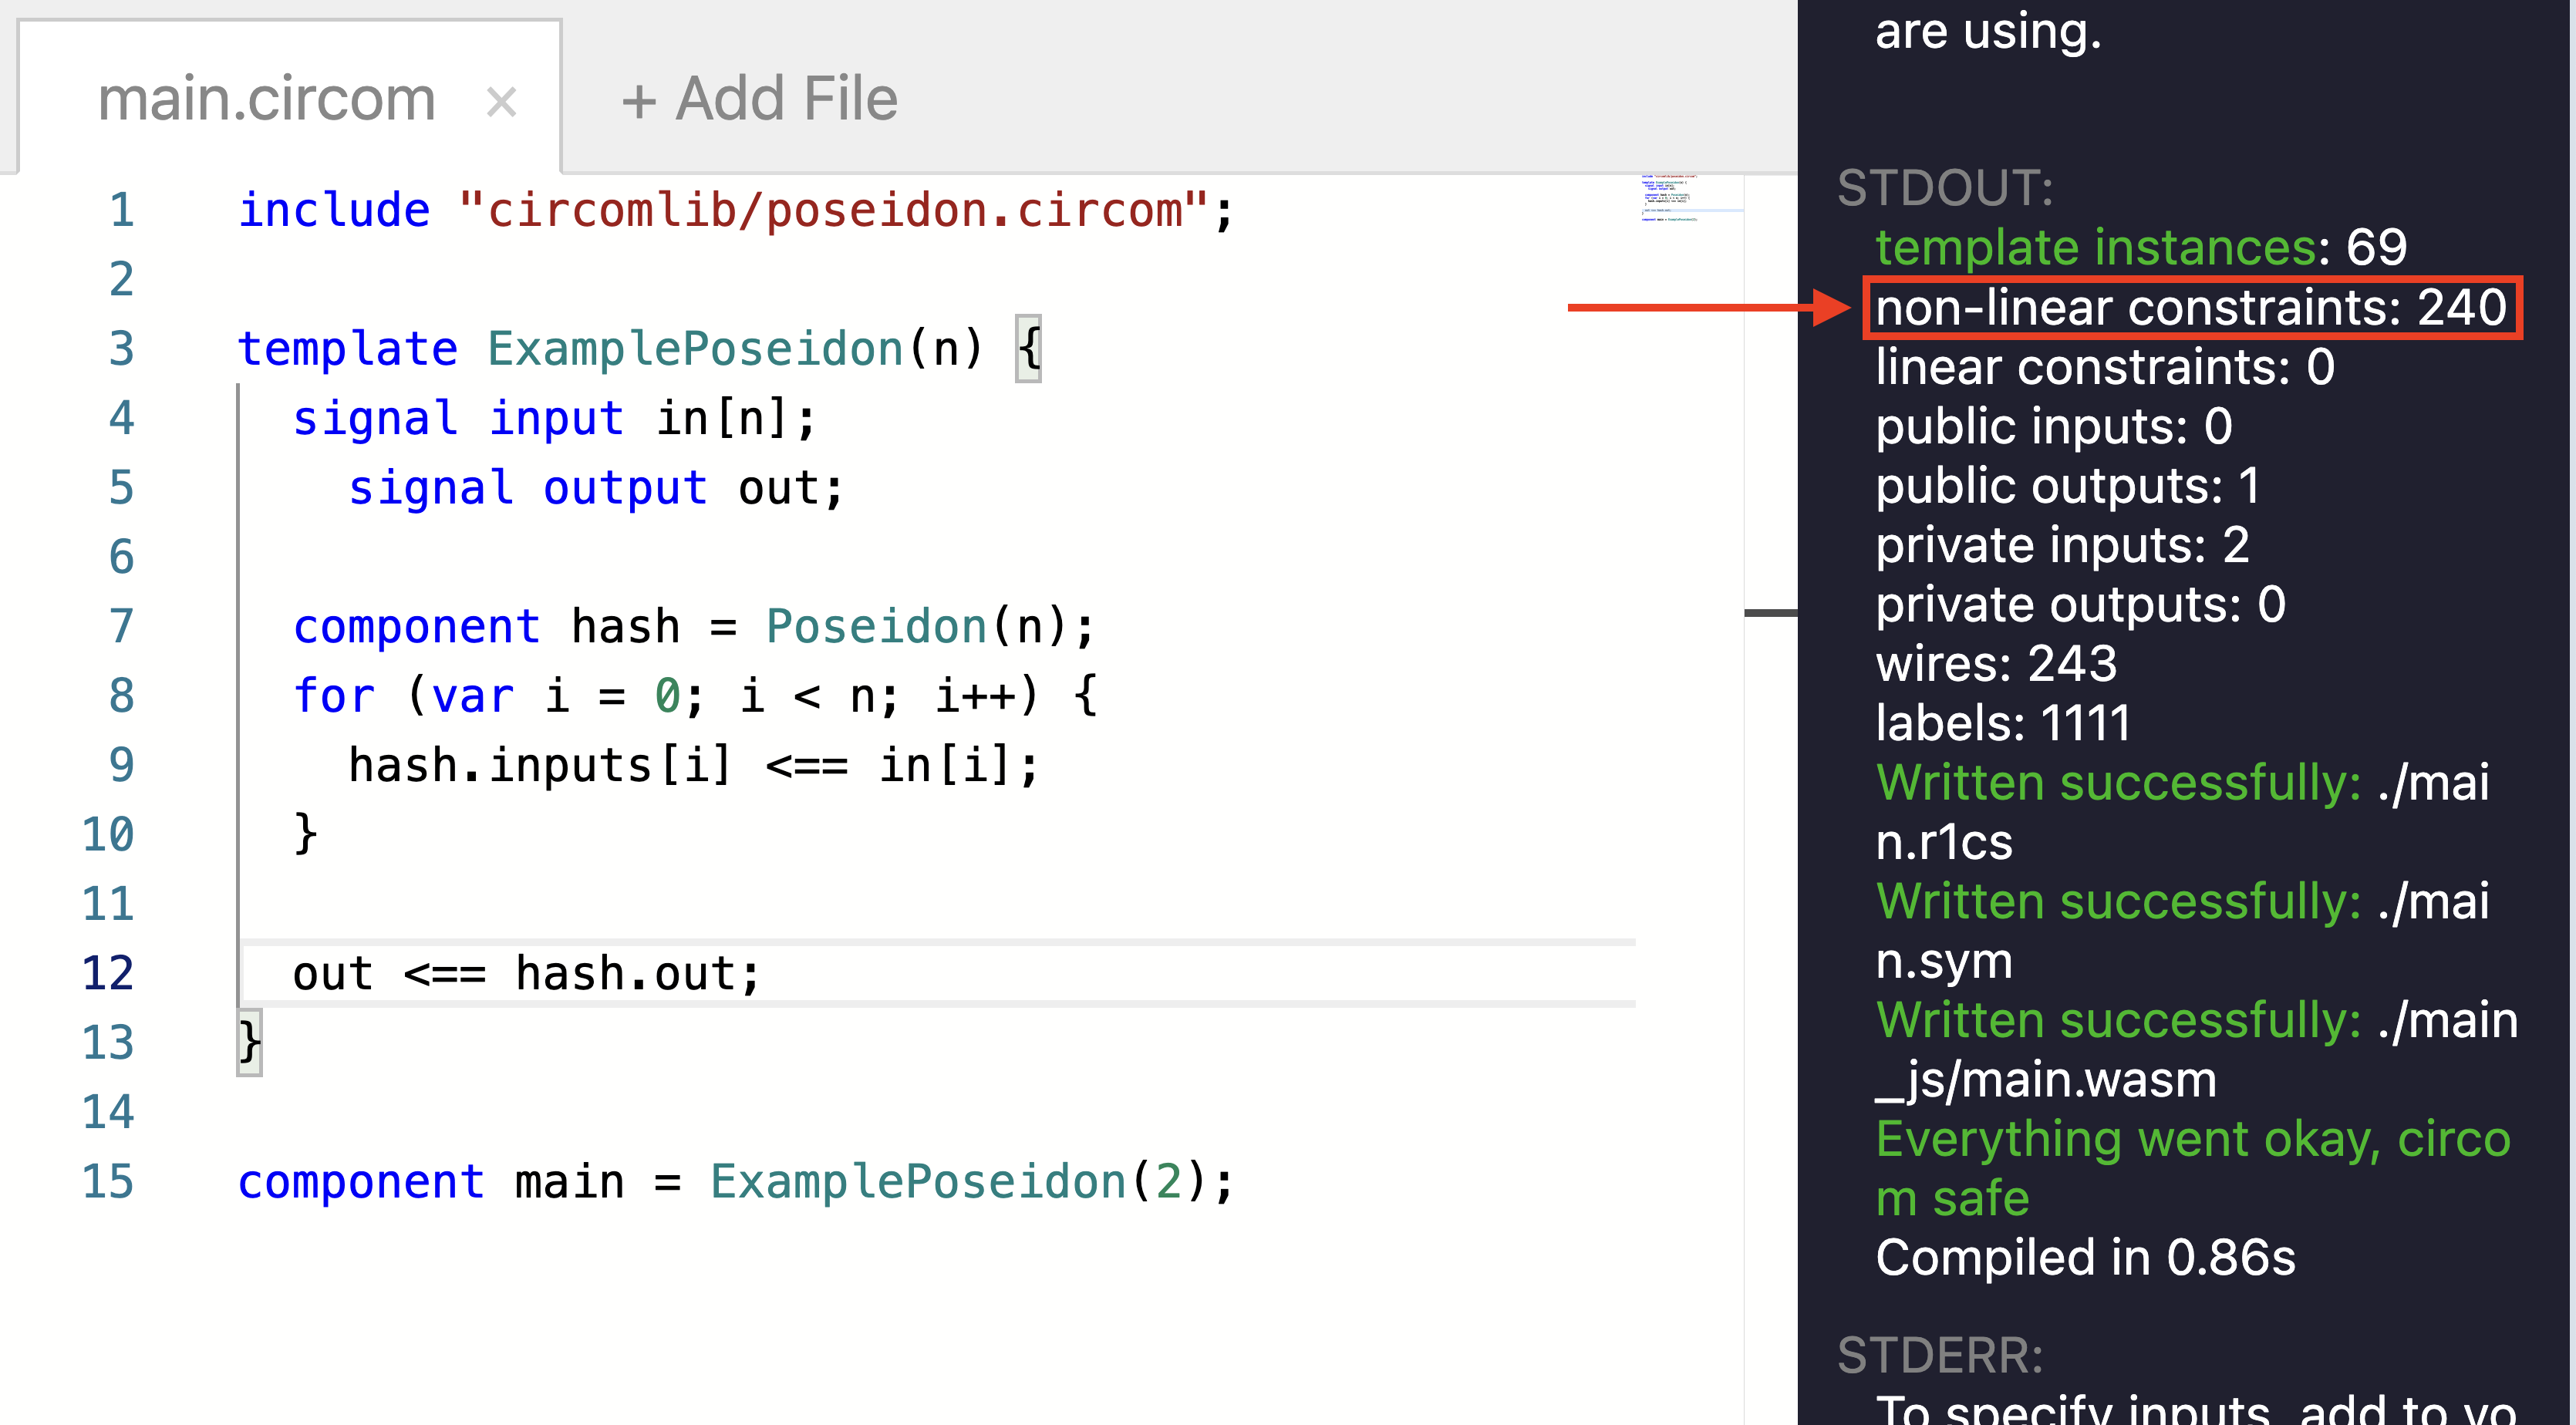Click line number 3 in the gutter

[x=121, y=349]
